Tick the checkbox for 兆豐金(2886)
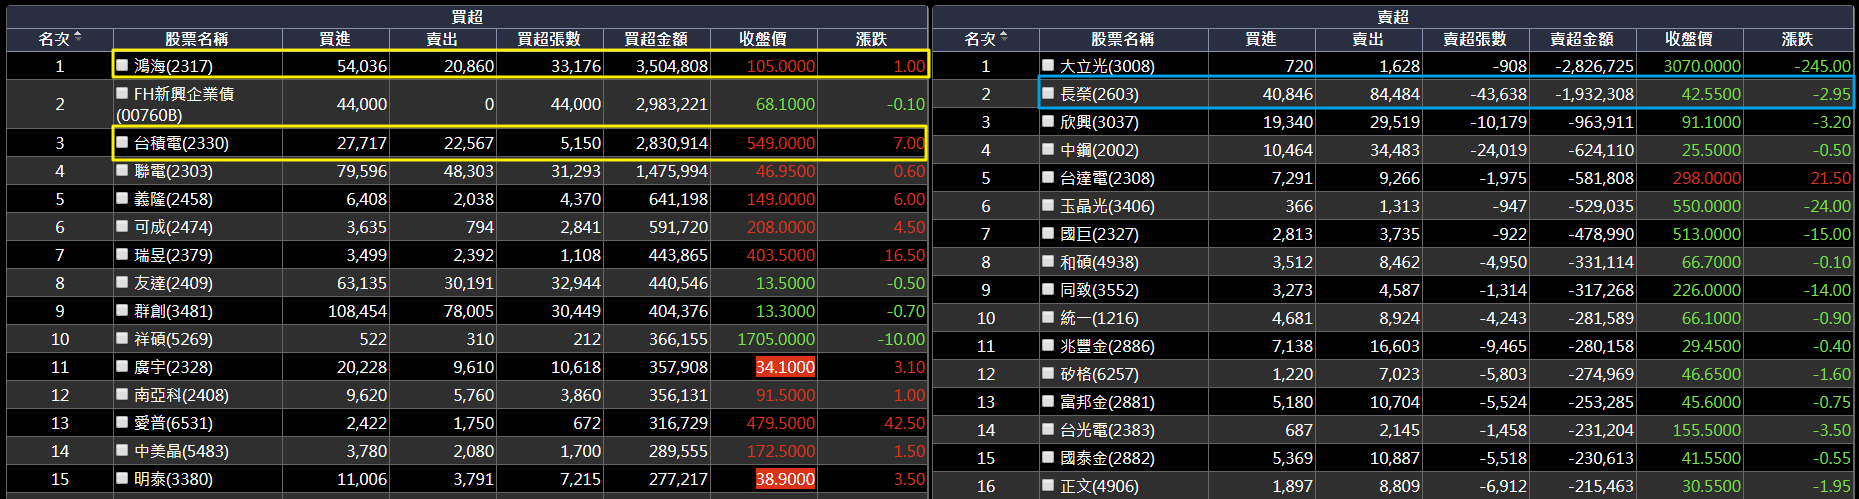This screenshot has width=1859, height=499. 1048,345
